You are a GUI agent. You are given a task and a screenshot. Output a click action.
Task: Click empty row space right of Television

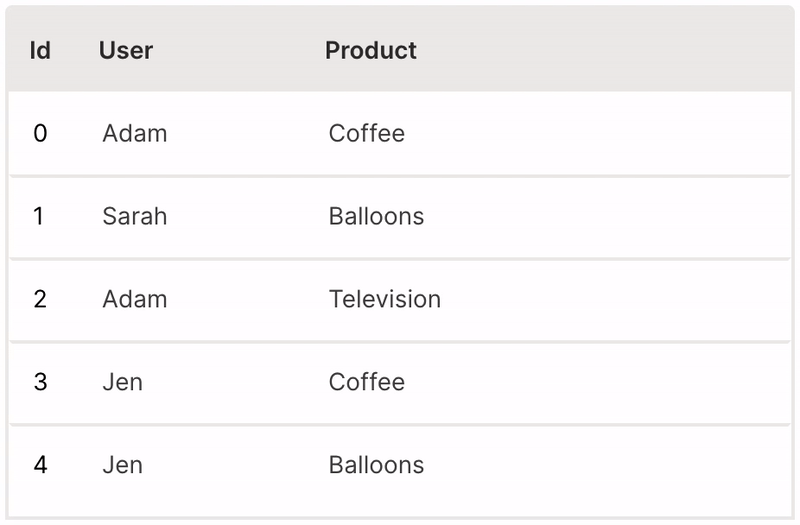(x=620, y=299)
